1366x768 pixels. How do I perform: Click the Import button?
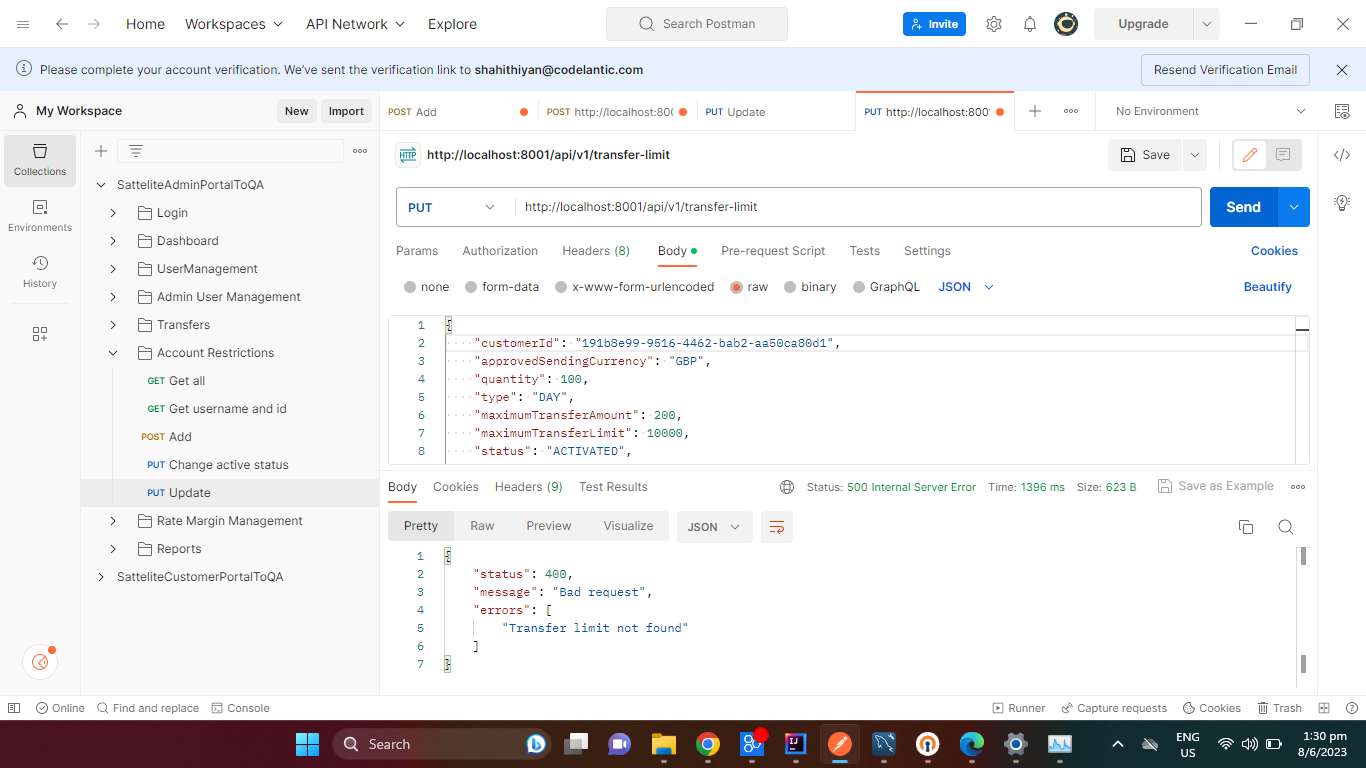pyautogui.click(x=346, y=111)
